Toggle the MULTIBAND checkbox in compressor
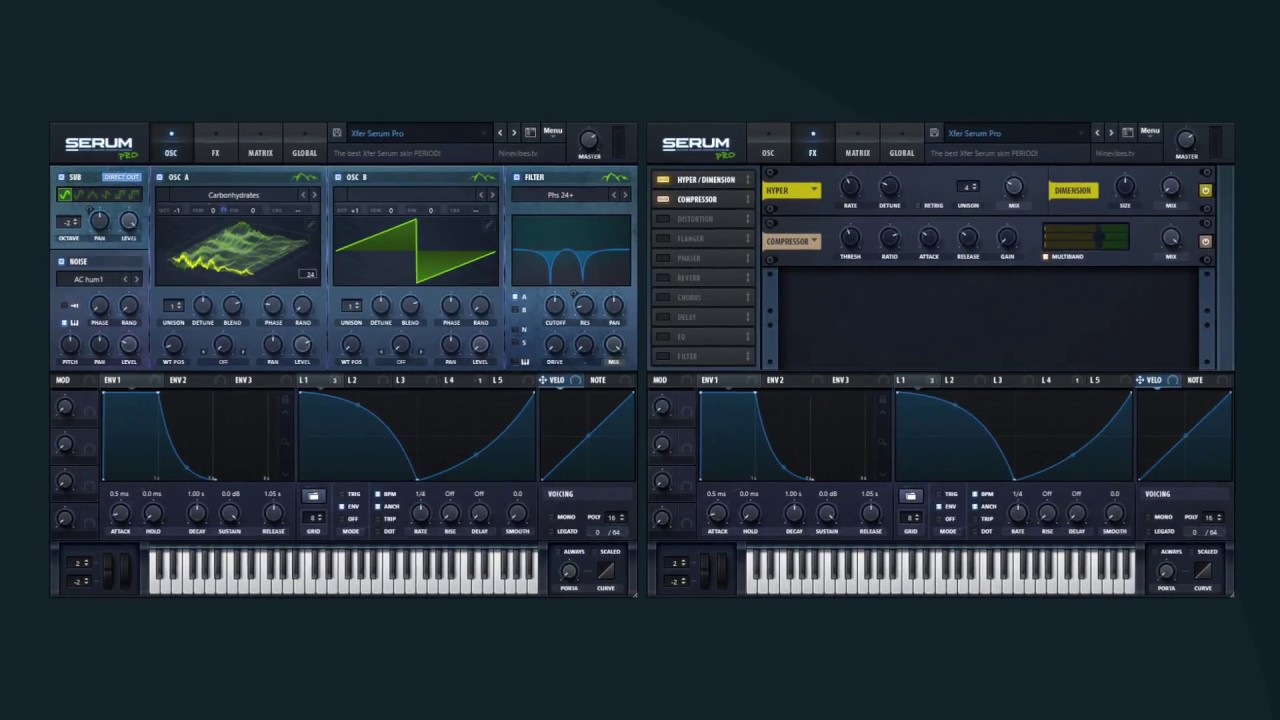This screenshot has height=720, width=1280. pyautogui.click(x=1046, y=257)
